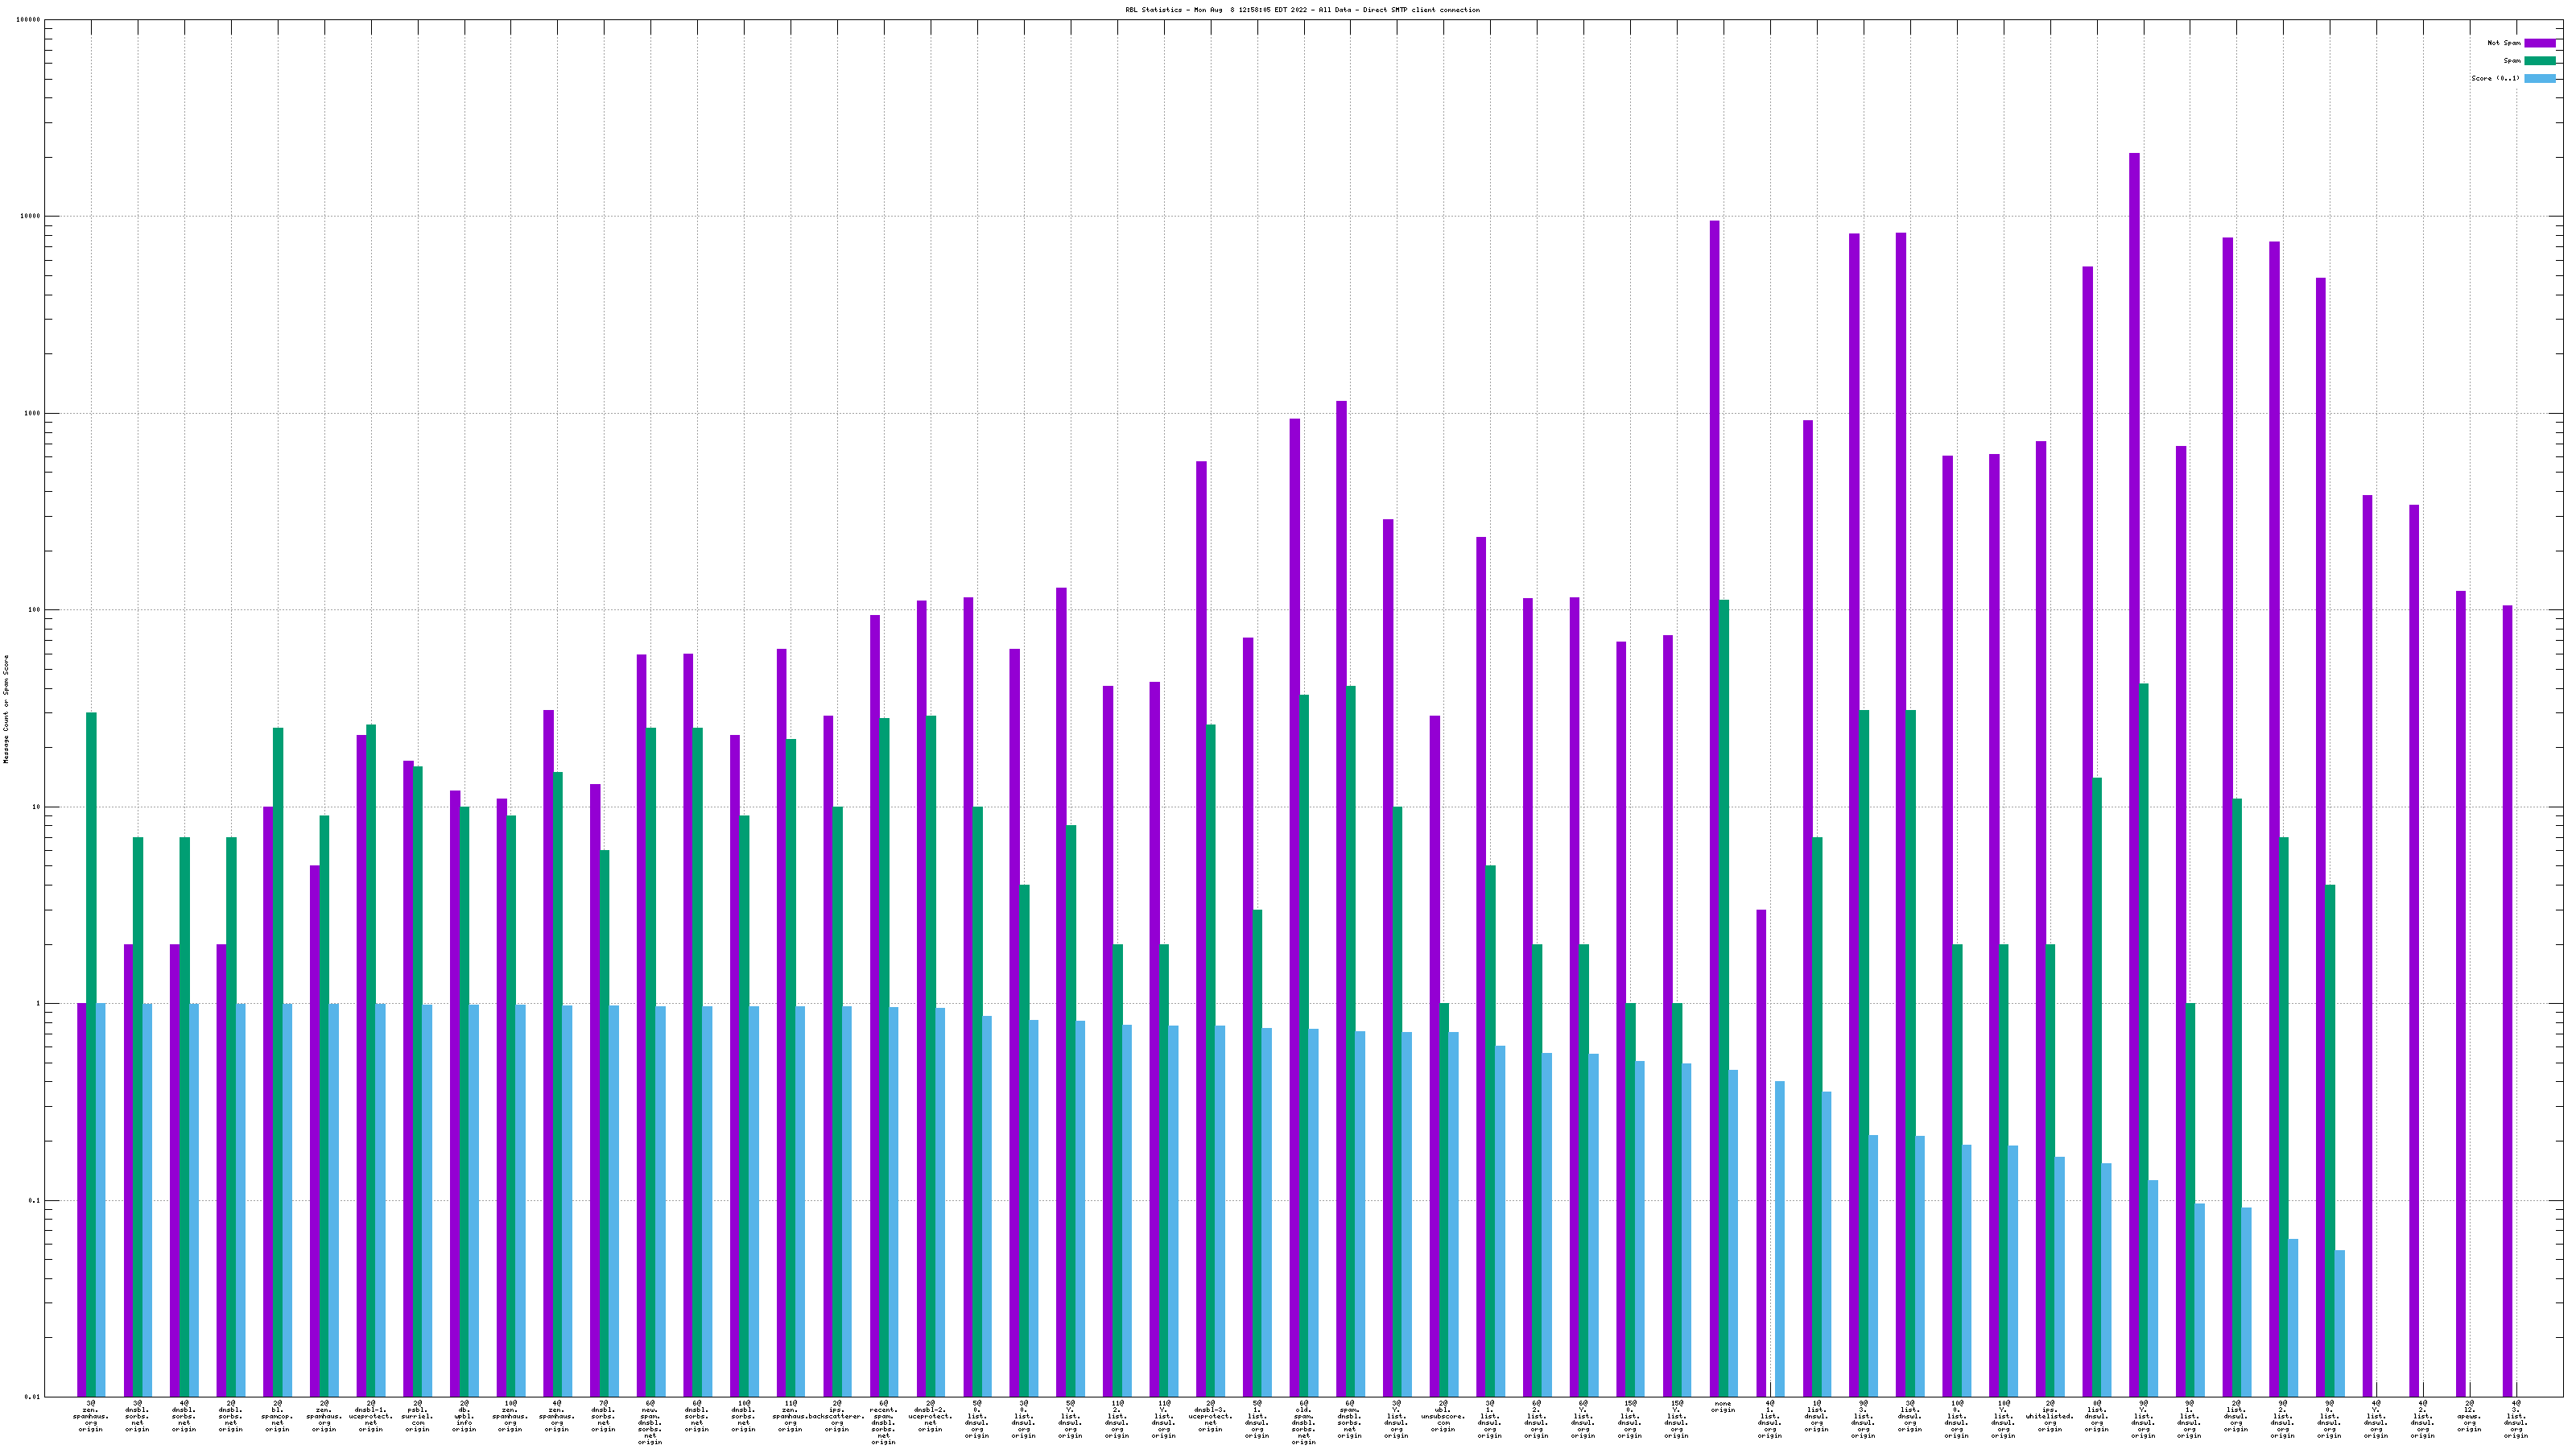Click the purple Not Spam legend swatch

pos(2539,43)
